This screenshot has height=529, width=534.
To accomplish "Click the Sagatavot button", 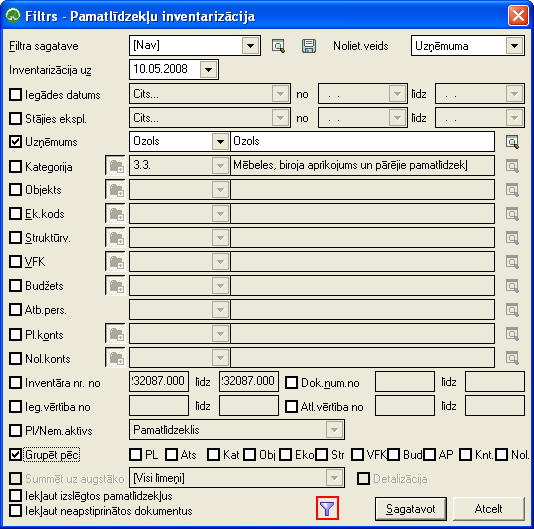I will pyautogui.click(x=411, y=509).
